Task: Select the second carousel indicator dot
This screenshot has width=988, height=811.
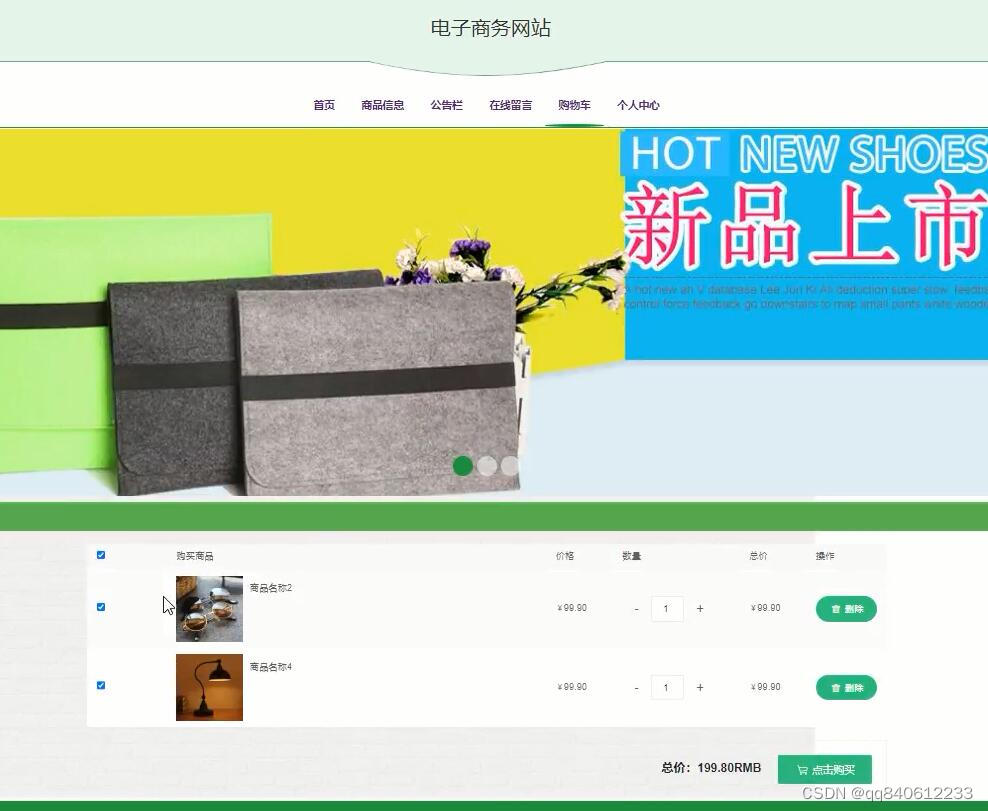Action: pos(487,465)
